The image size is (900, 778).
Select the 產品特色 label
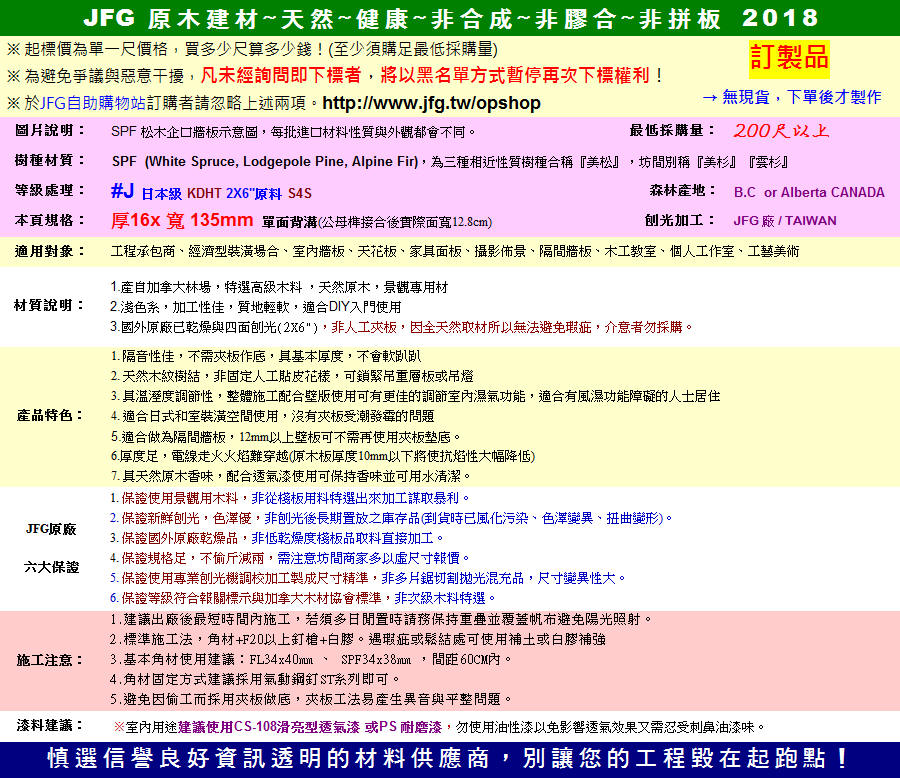click(50, 415)
